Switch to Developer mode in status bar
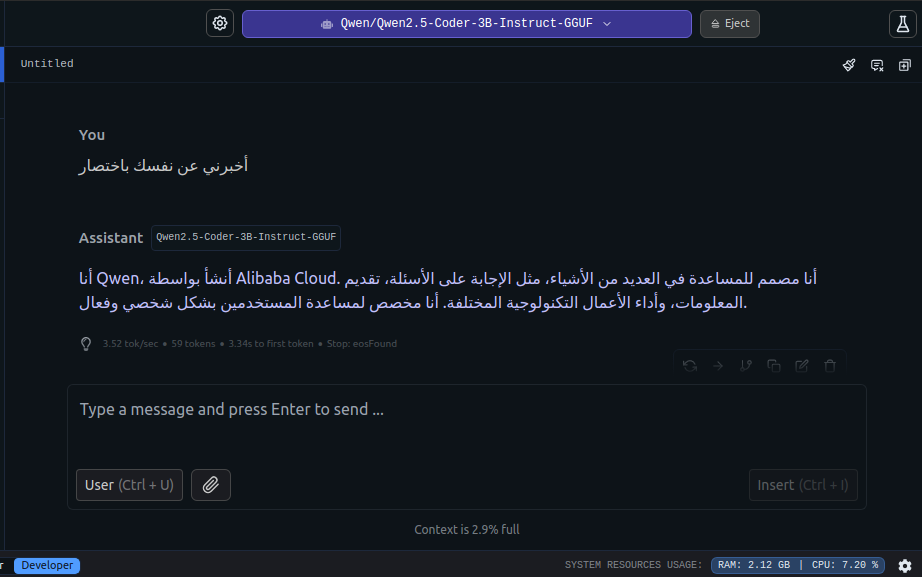The width and height of the screenshot is (922, 577). (x=47, y=566)
